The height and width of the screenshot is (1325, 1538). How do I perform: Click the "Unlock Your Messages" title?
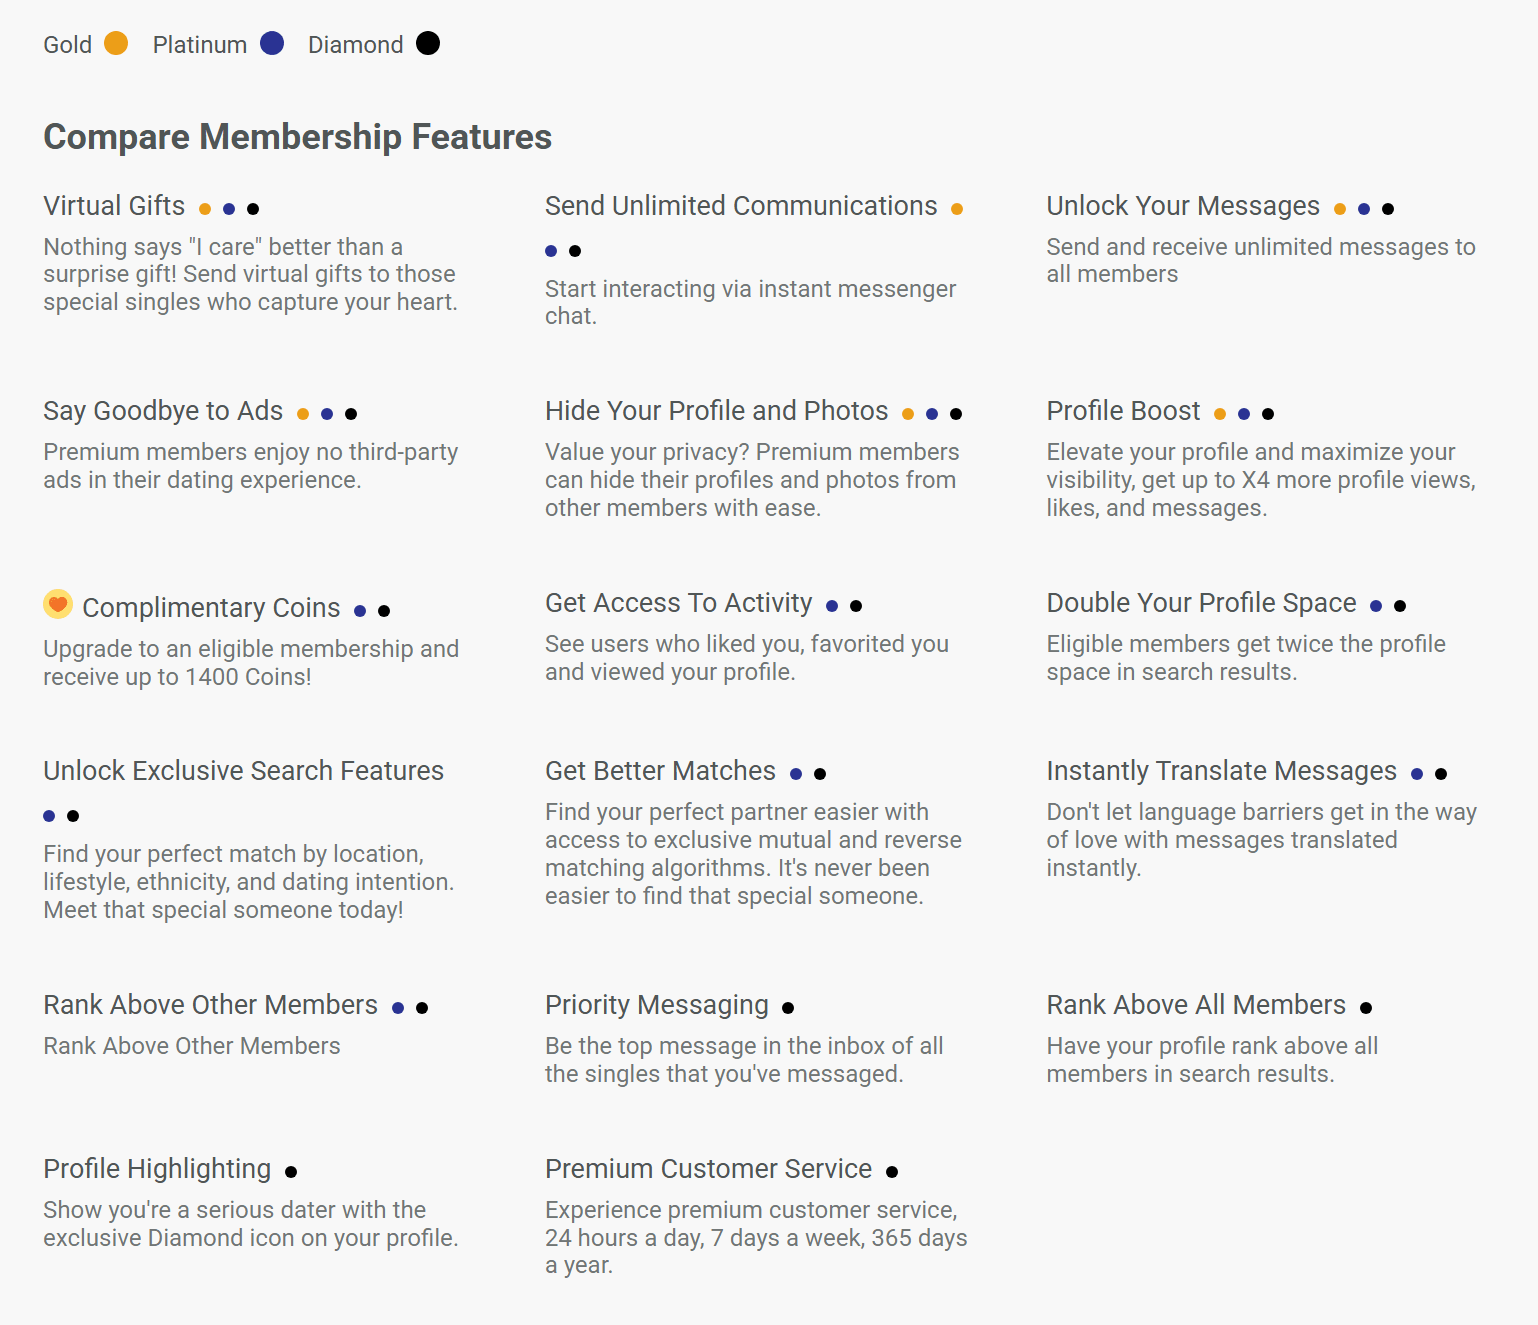coord(1183,206)
